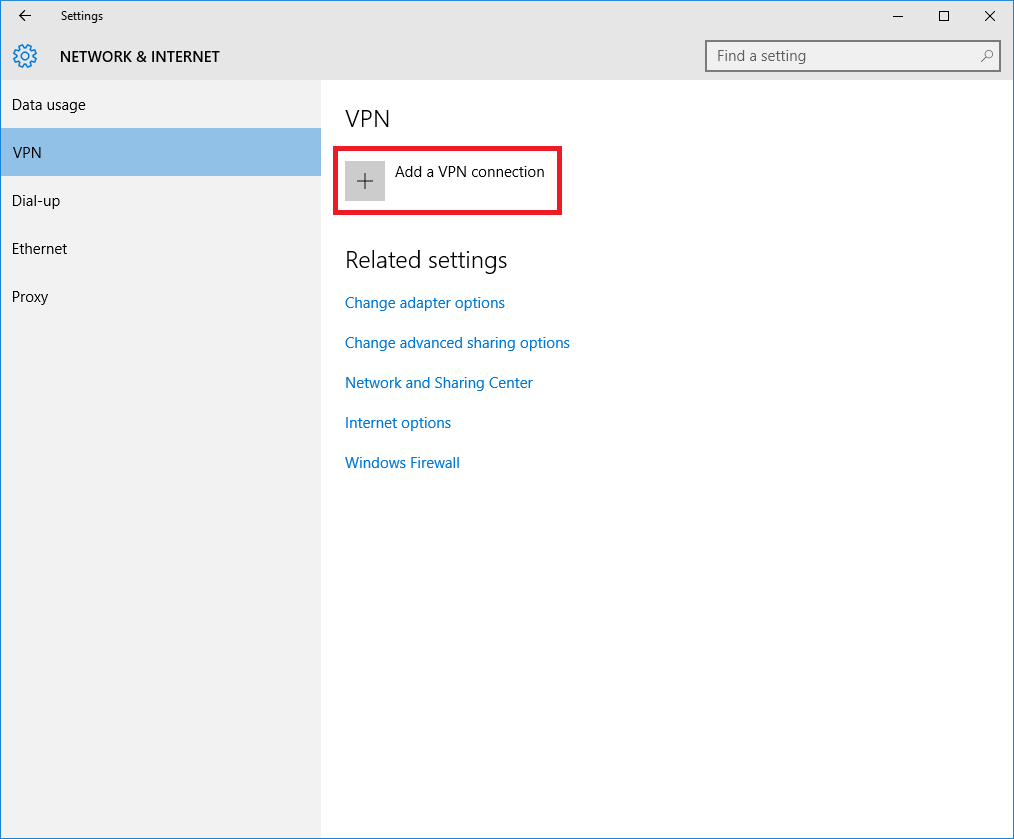Open the Windows Firewall link

(402, 463)
